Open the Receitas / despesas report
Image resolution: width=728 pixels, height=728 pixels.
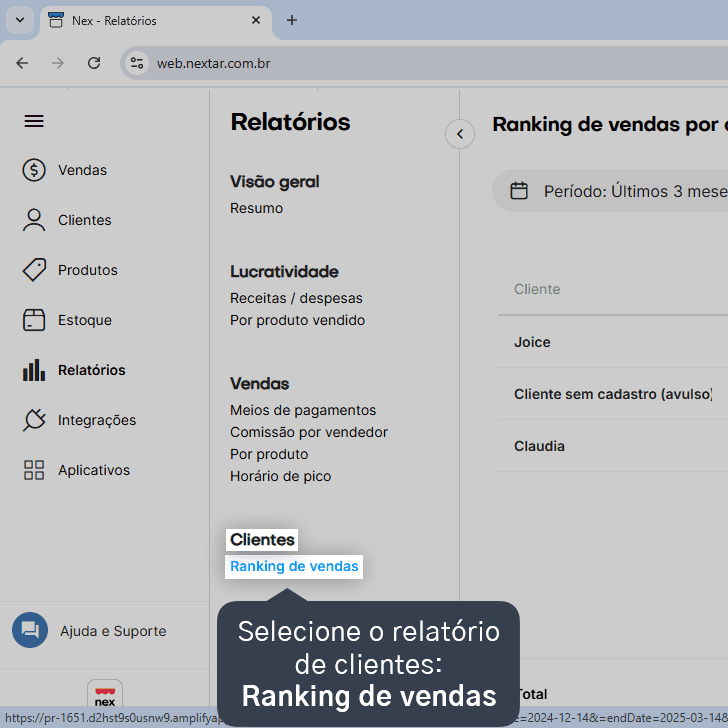pyautogui.click(x=296, y=298)
